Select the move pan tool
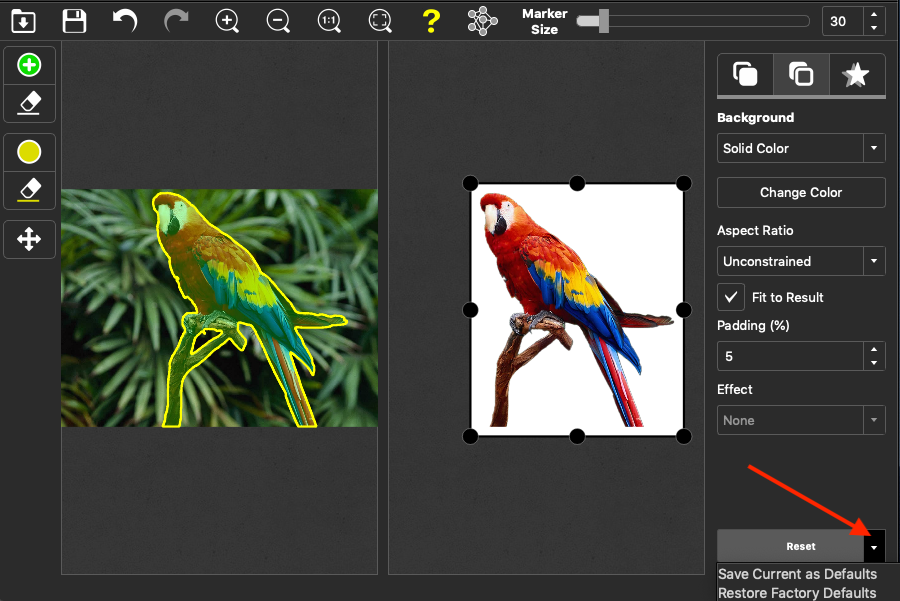This screenshot has height=601, width=900. (x=30, y=239)
